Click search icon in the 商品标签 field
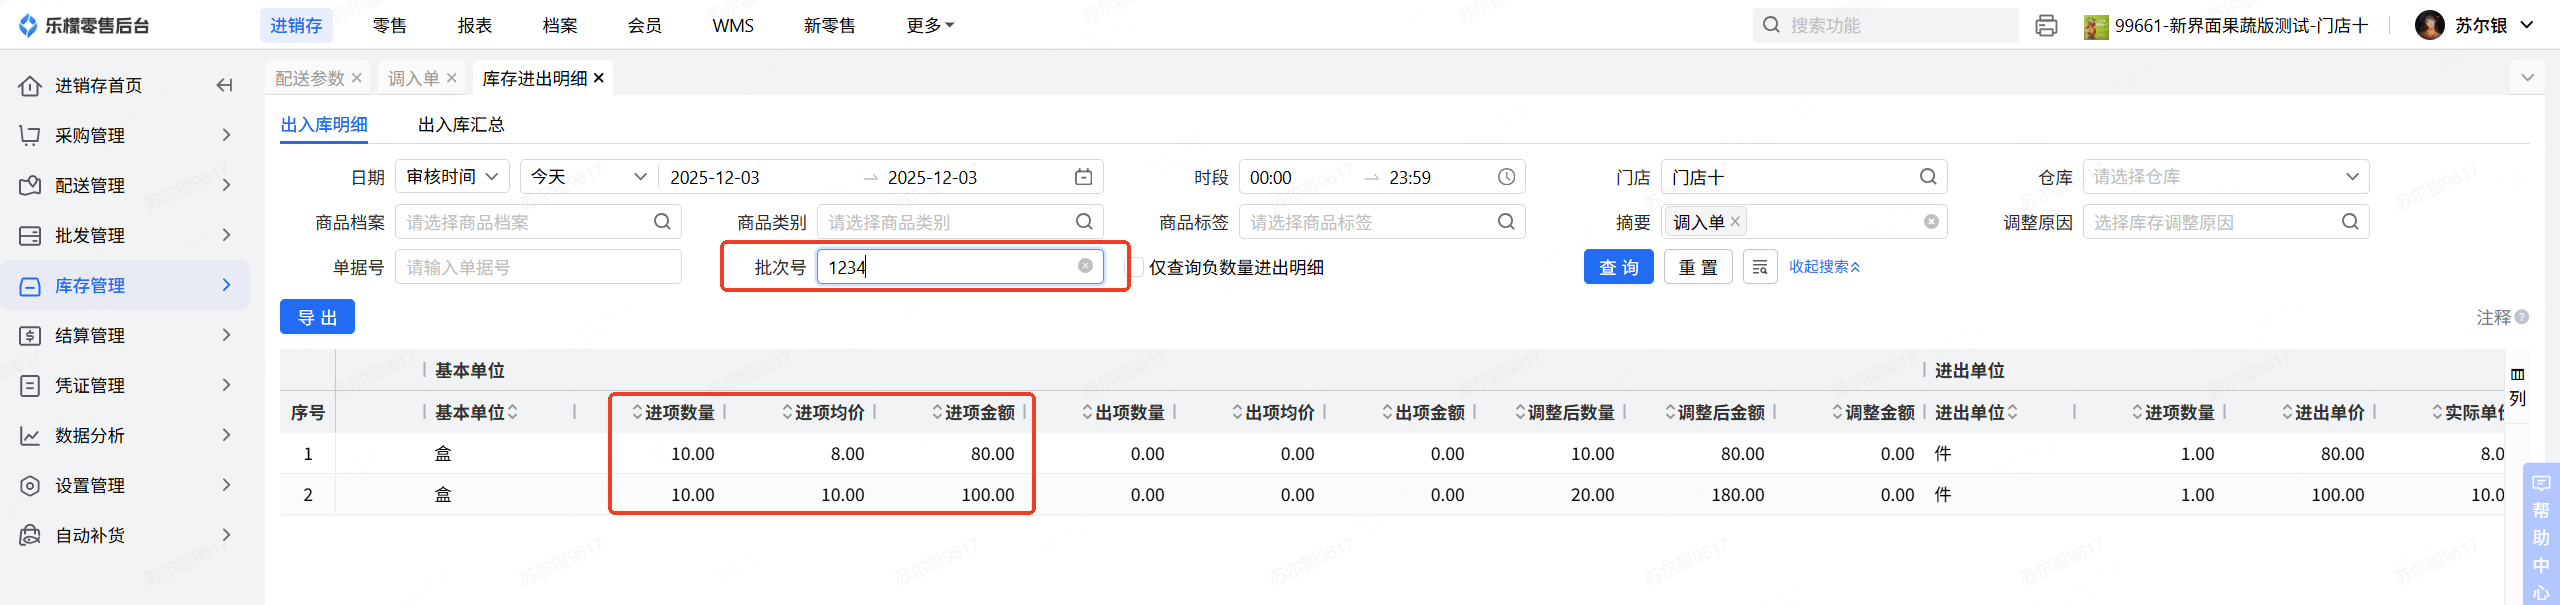The image size is (2560, 605). 1506,222
